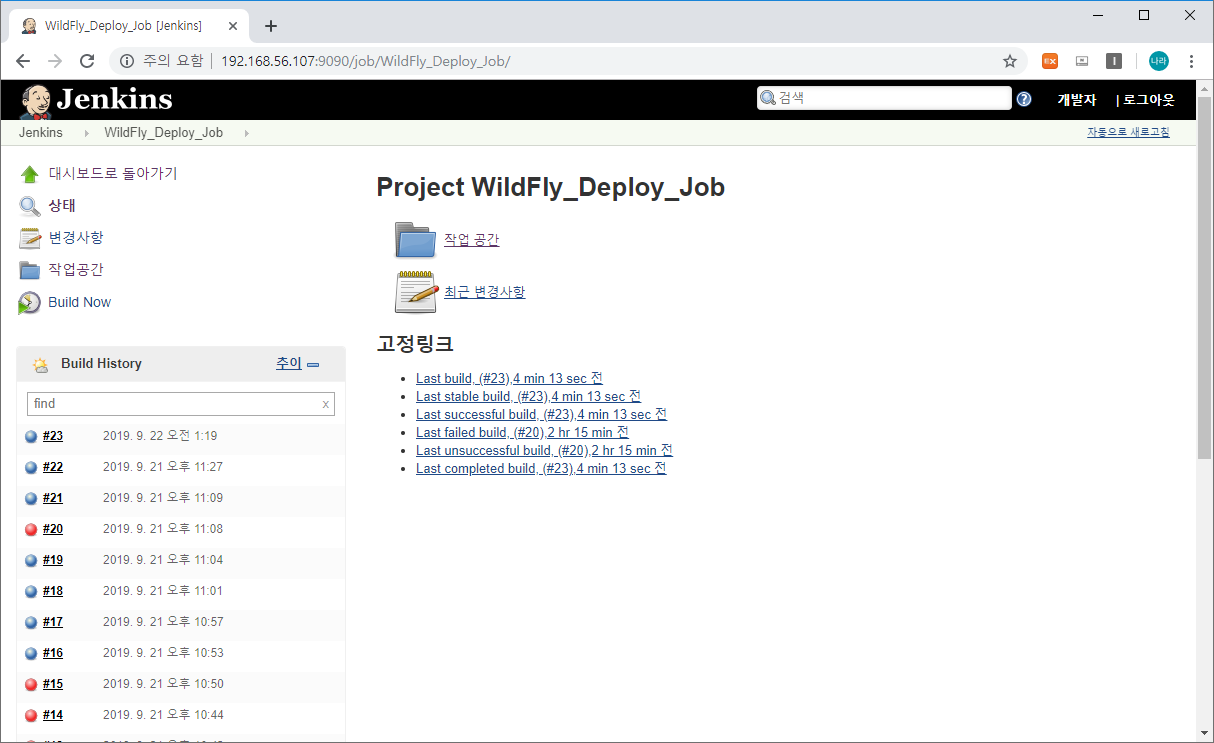Screen dimensions: 1214x743
Task: Bookmark this page with star icon
Action: [x=1010, y=61]
